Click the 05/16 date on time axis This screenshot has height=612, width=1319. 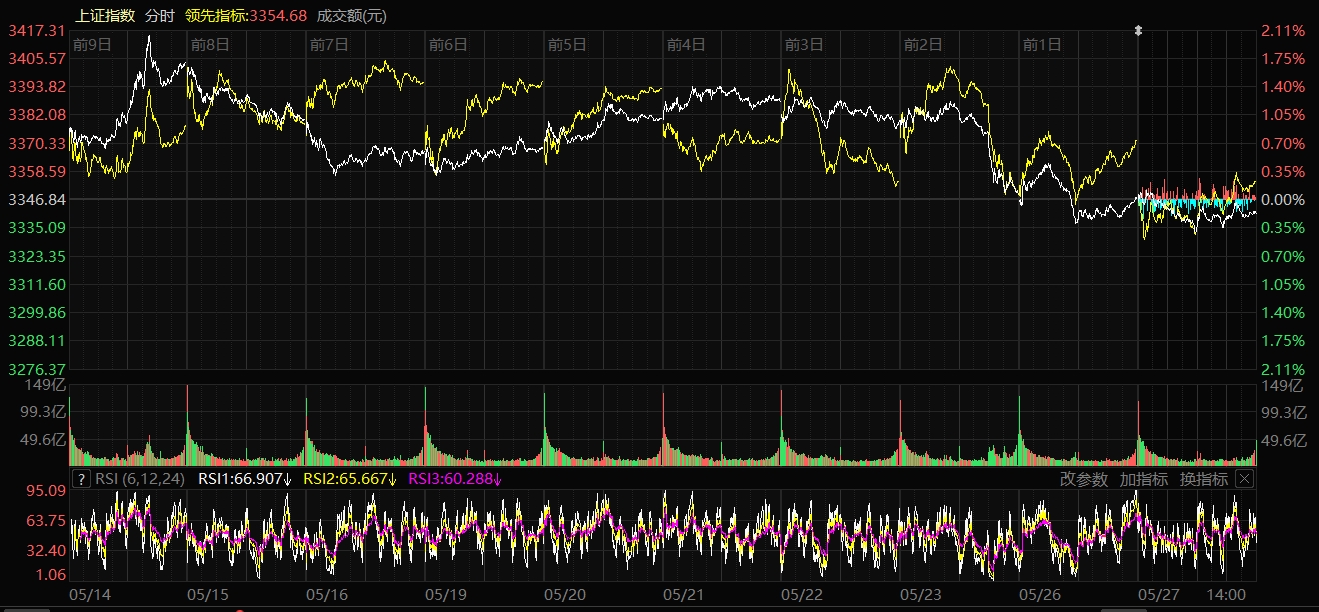pos(327,594)
